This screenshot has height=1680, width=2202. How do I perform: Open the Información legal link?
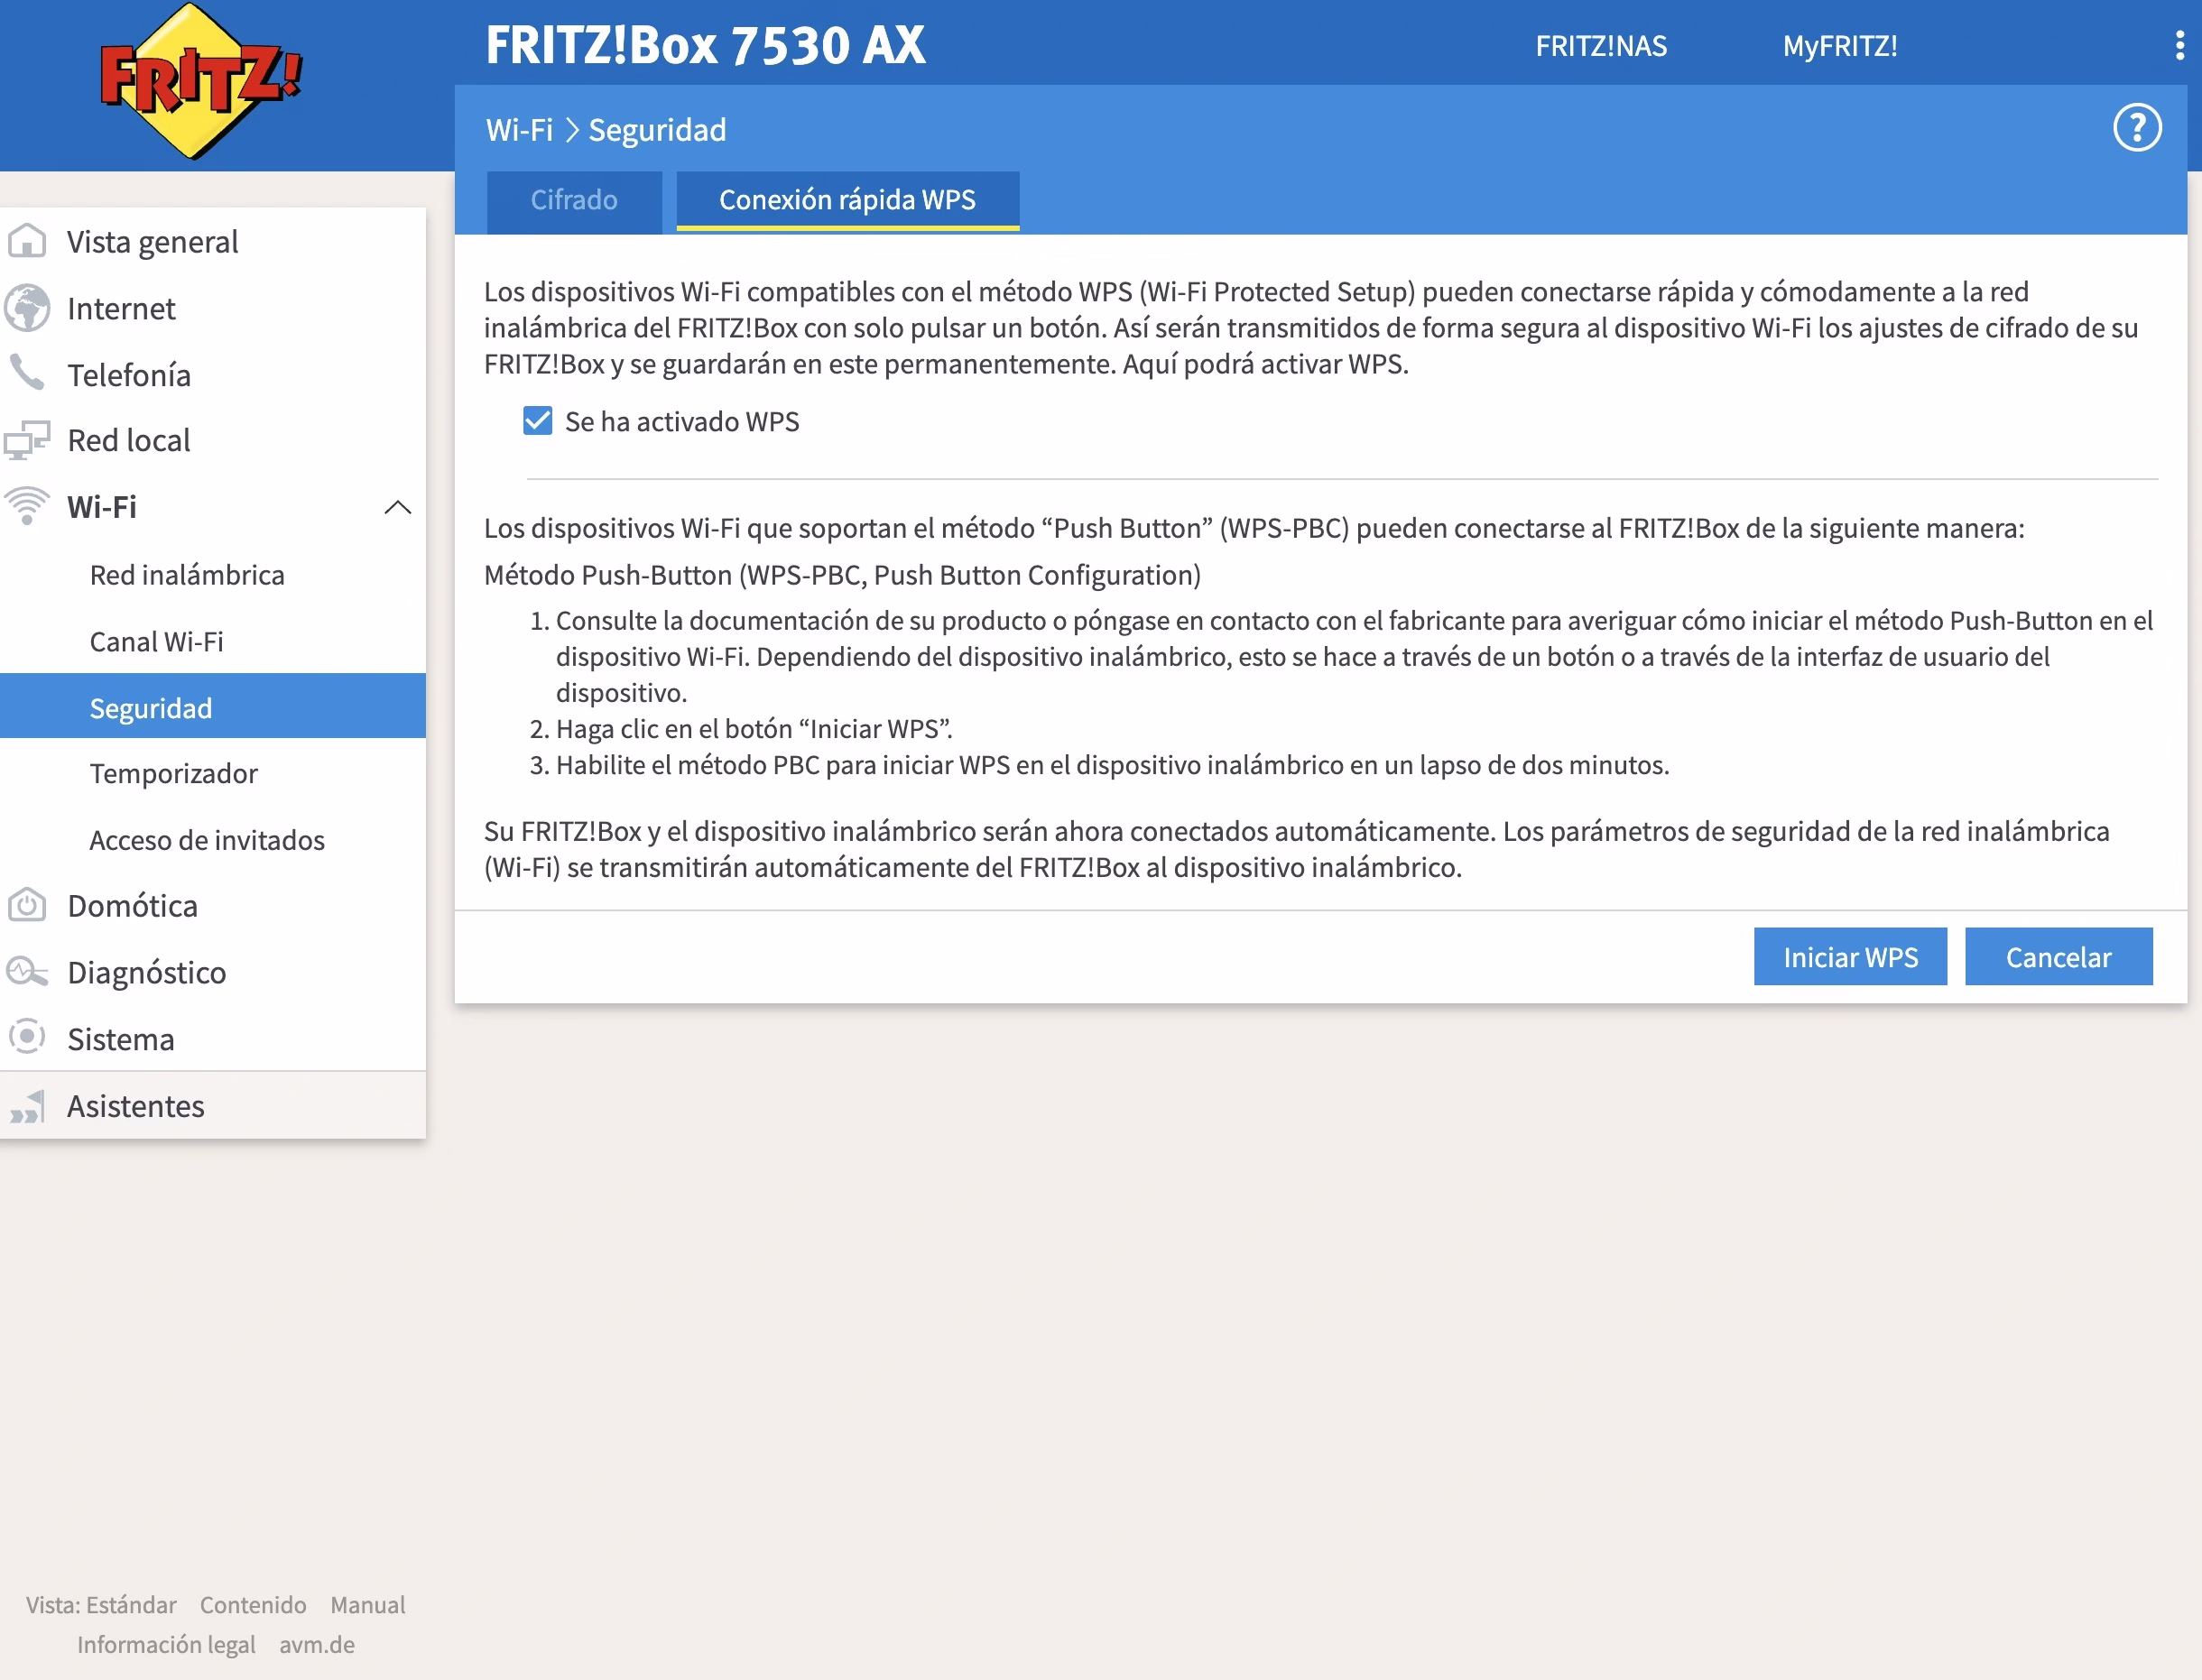click(x=166, y=1644)
